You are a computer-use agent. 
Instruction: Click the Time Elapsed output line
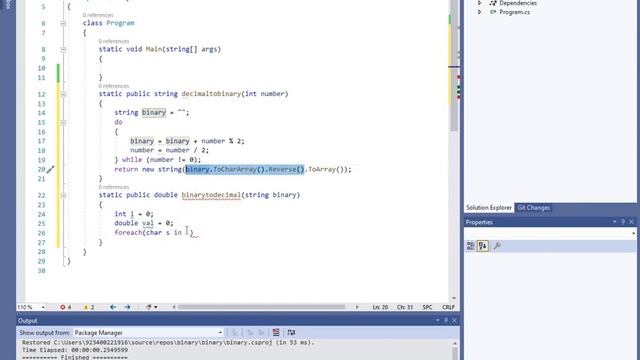point(75,350)
